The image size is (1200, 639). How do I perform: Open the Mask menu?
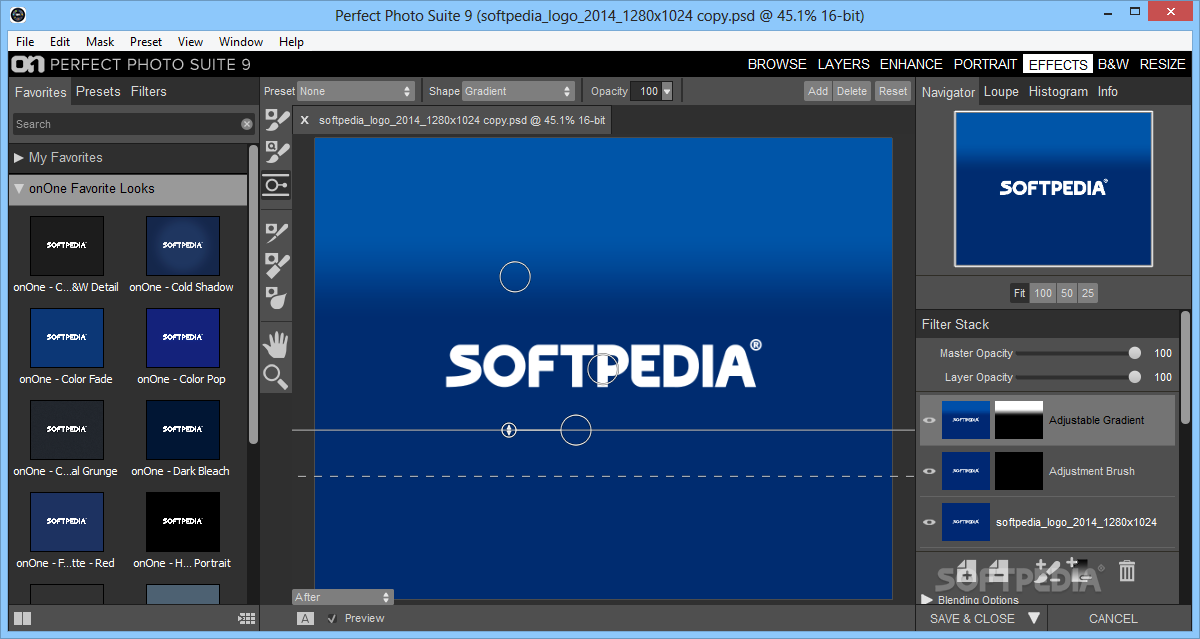pos(100,42)
